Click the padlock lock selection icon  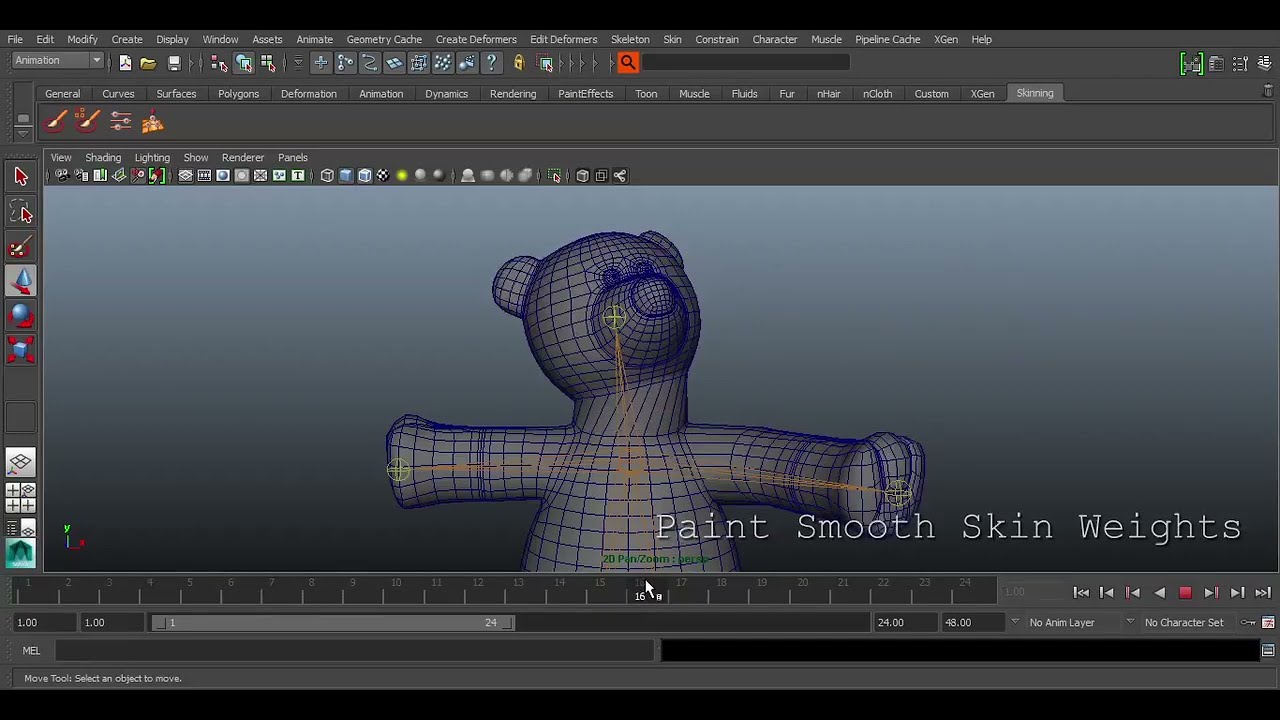tap(518, 63)
